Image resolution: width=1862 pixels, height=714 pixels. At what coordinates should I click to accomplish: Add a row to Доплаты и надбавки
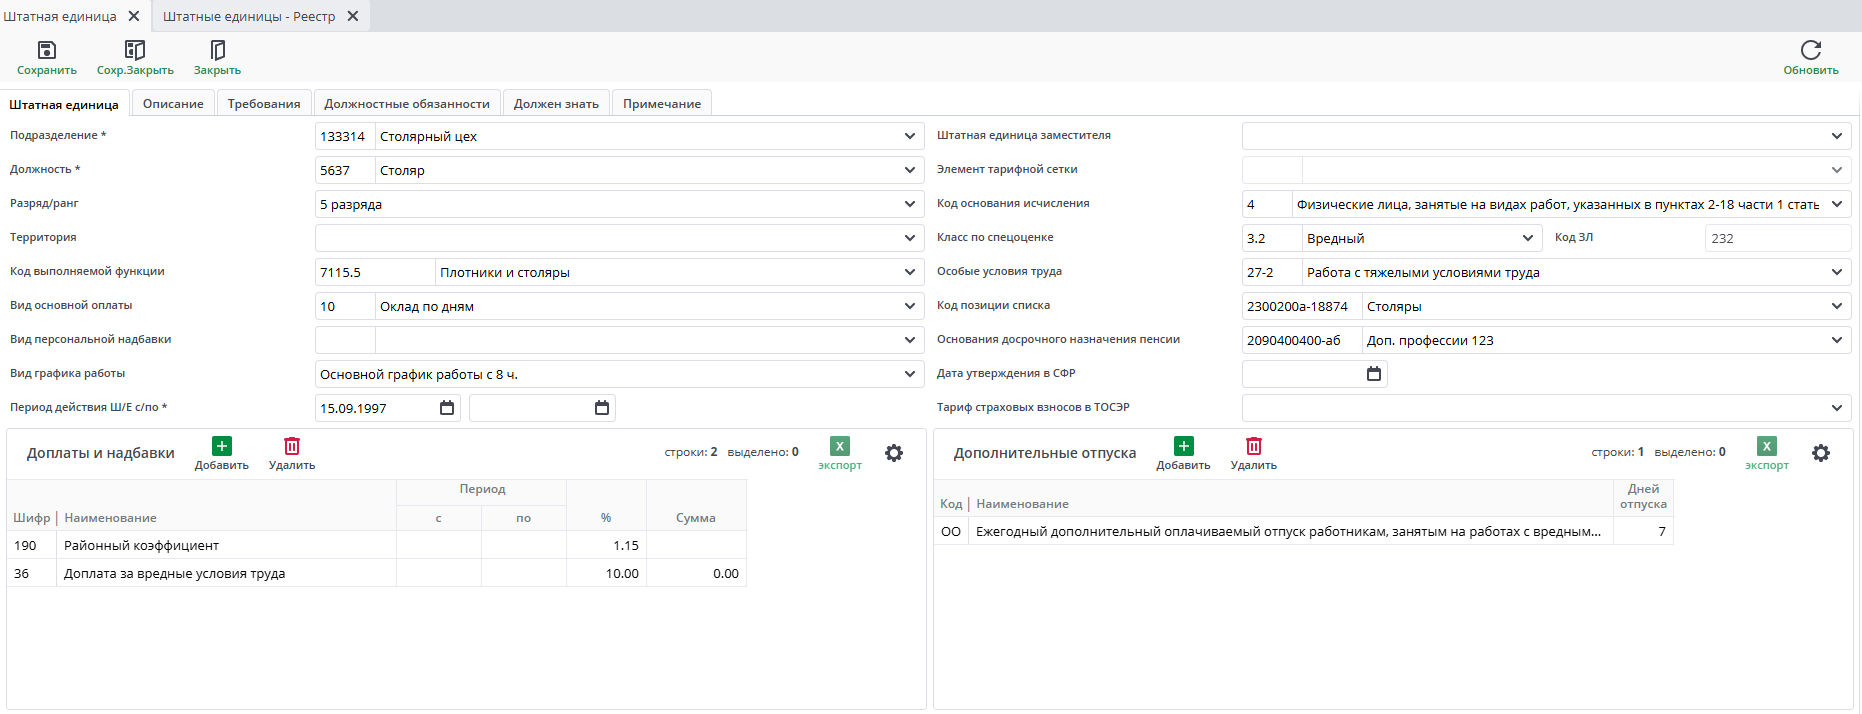coord(221,447)
